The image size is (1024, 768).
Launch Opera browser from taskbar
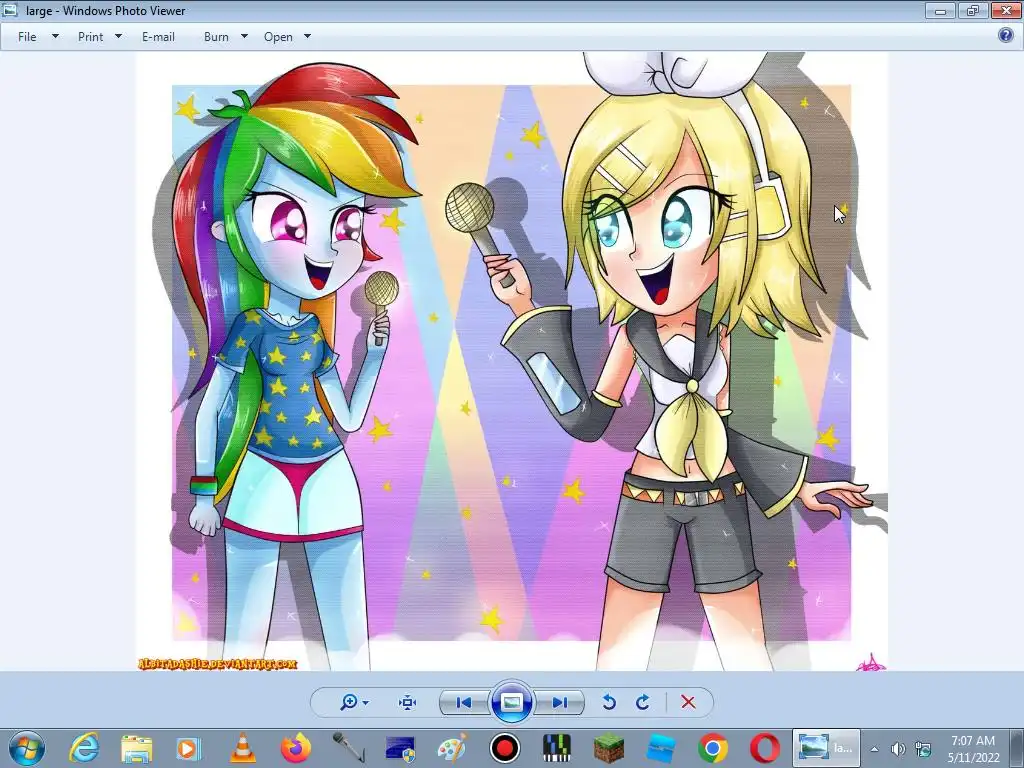[765, 748]
